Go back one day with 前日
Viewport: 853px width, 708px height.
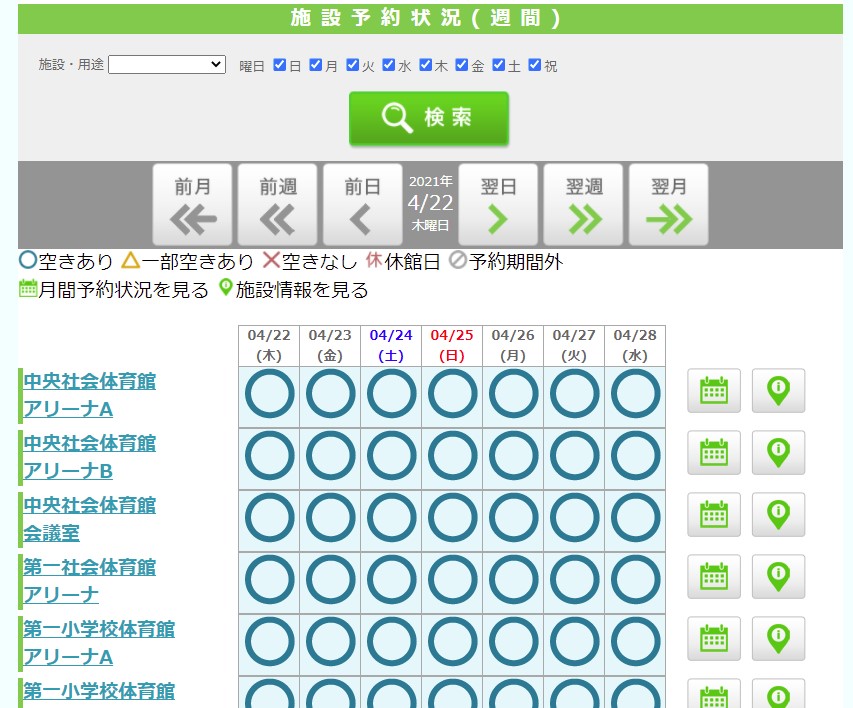(362, 205)
